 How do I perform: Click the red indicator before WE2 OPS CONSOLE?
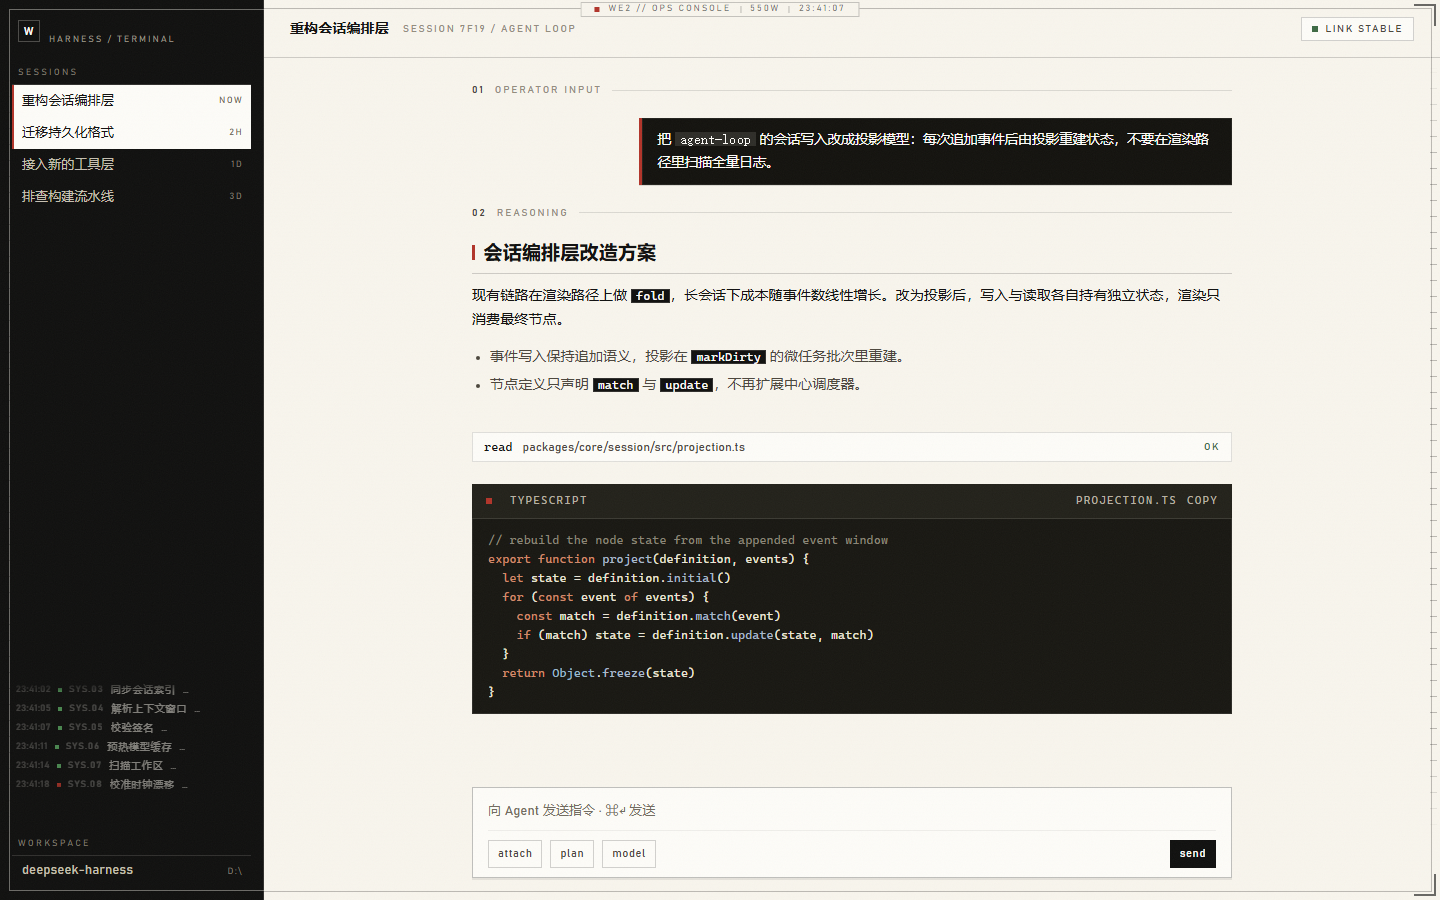pyautogui.click(x=597, y=9)
